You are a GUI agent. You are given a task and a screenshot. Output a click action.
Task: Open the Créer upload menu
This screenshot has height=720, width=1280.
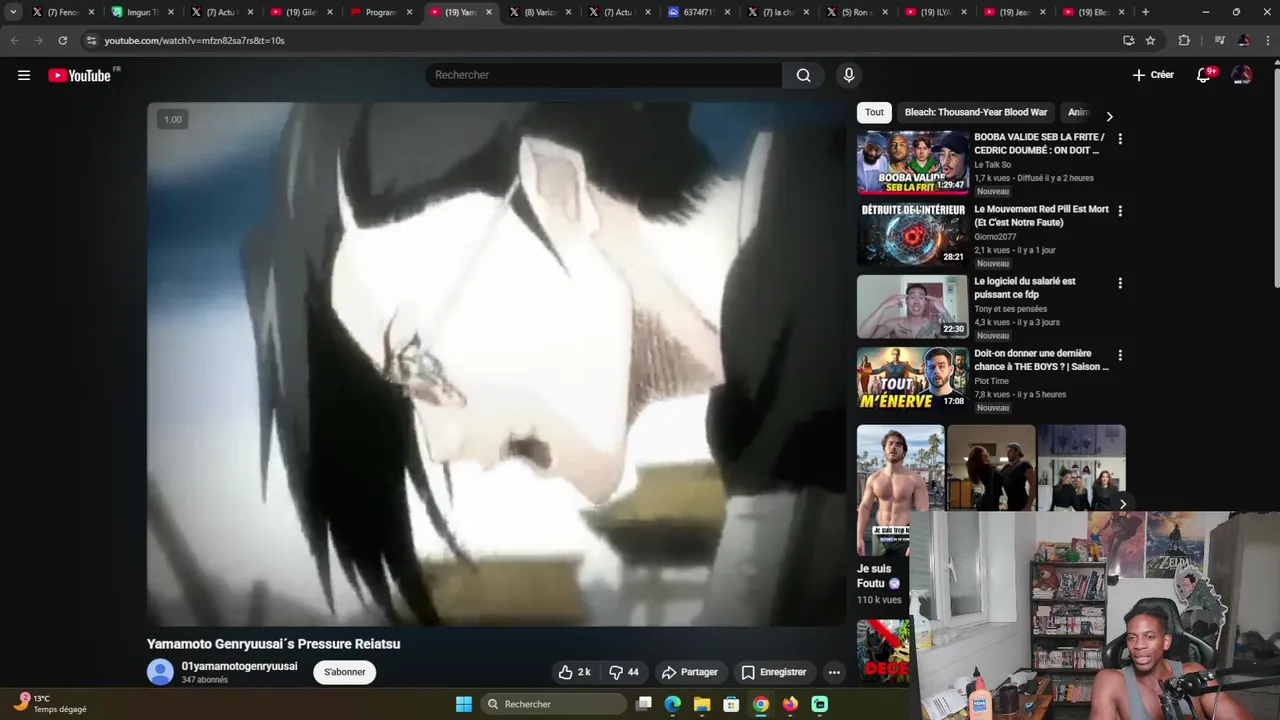pos(1153,75)
